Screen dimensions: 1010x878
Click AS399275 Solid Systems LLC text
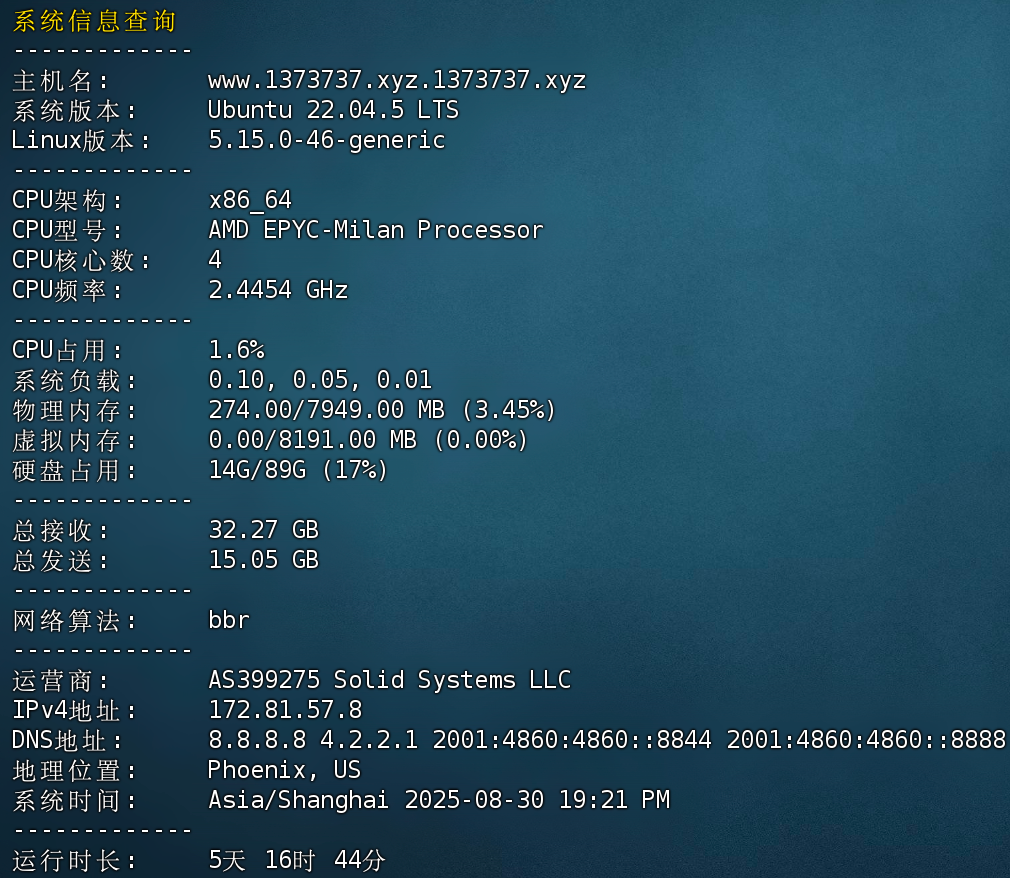pos(389,680)
